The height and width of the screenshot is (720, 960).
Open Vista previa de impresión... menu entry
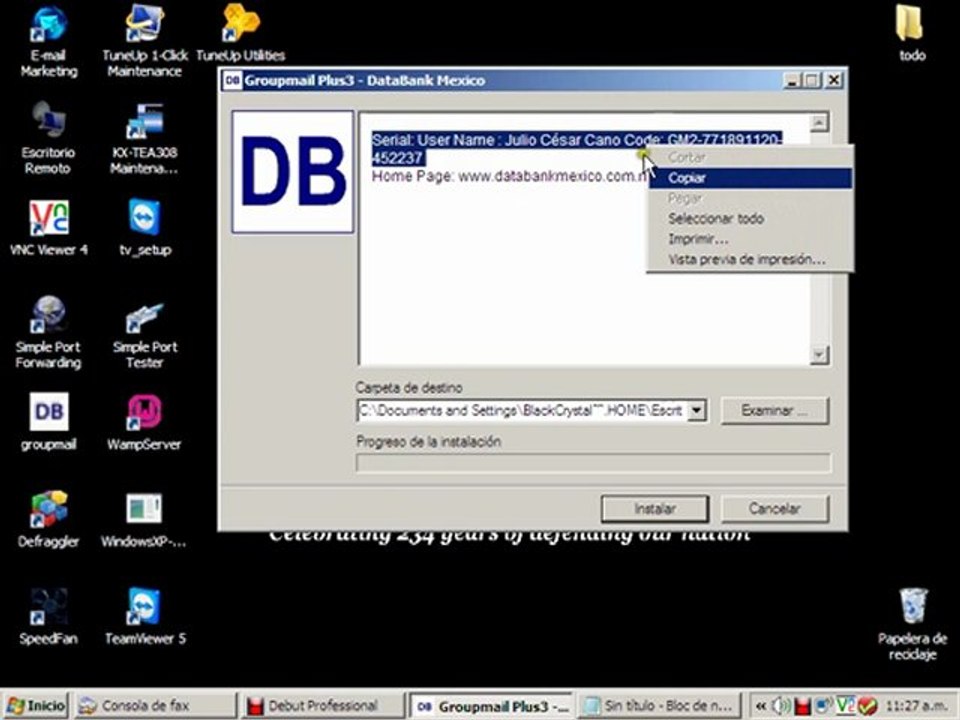[750, 259]
